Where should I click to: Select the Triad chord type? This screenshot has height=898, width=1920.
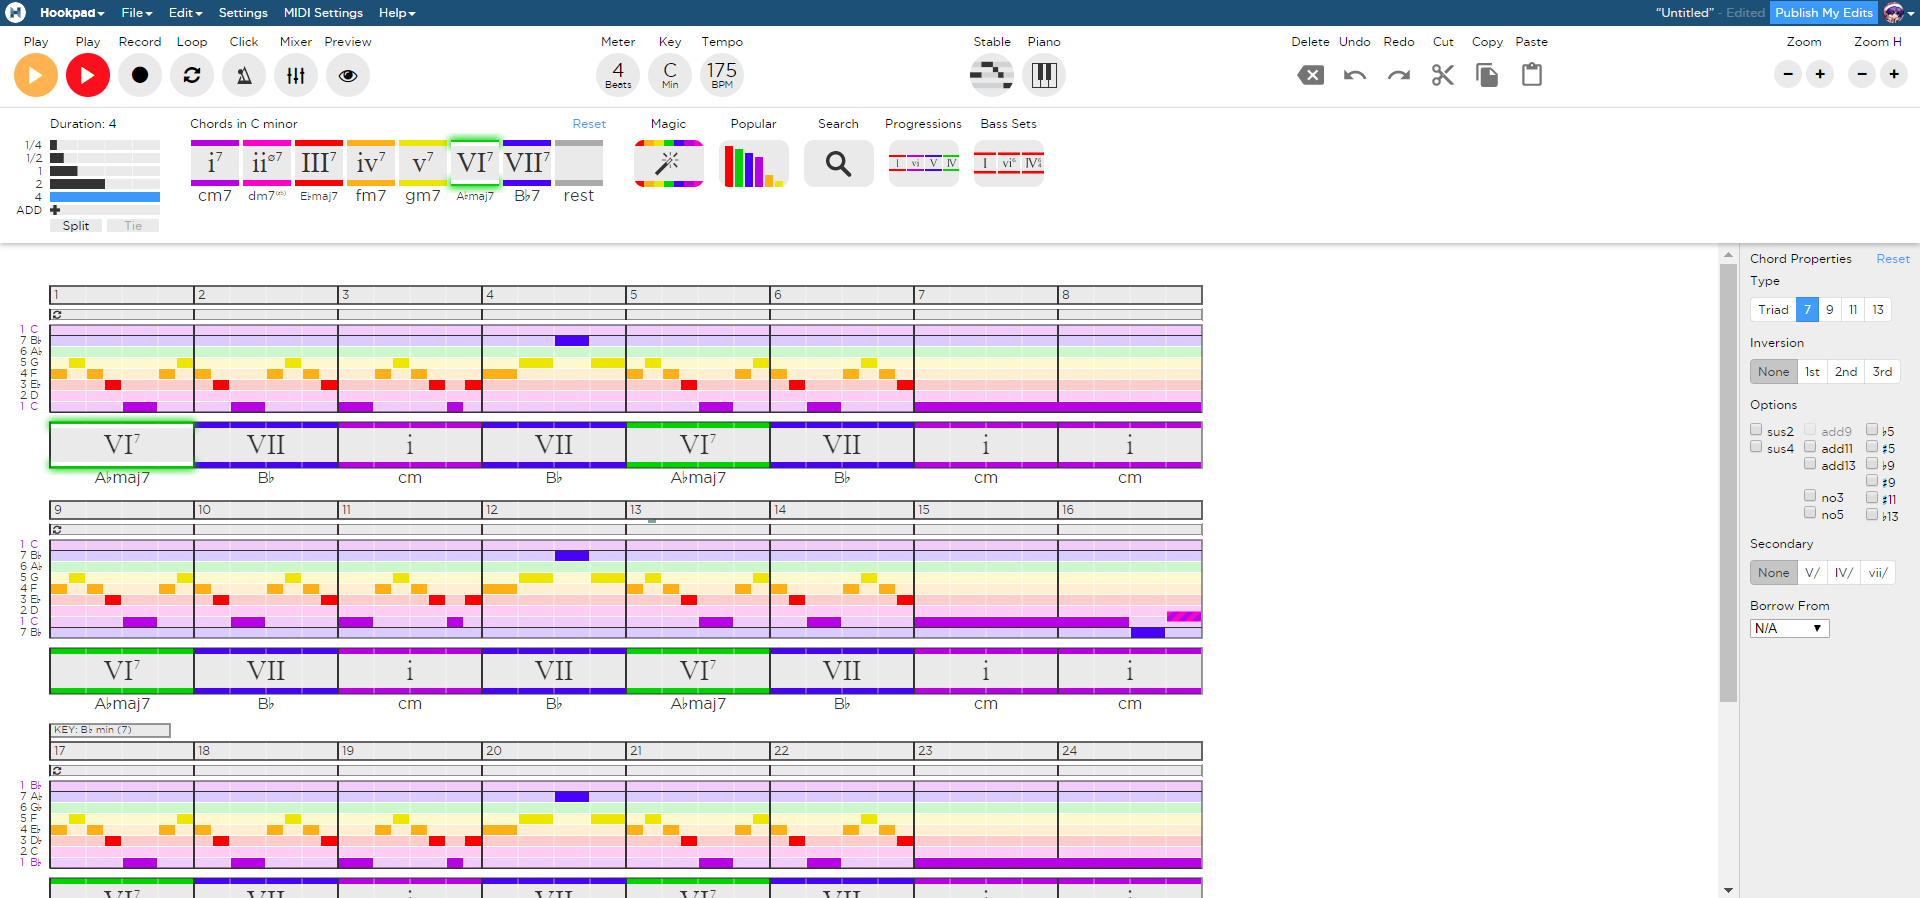1773,310
